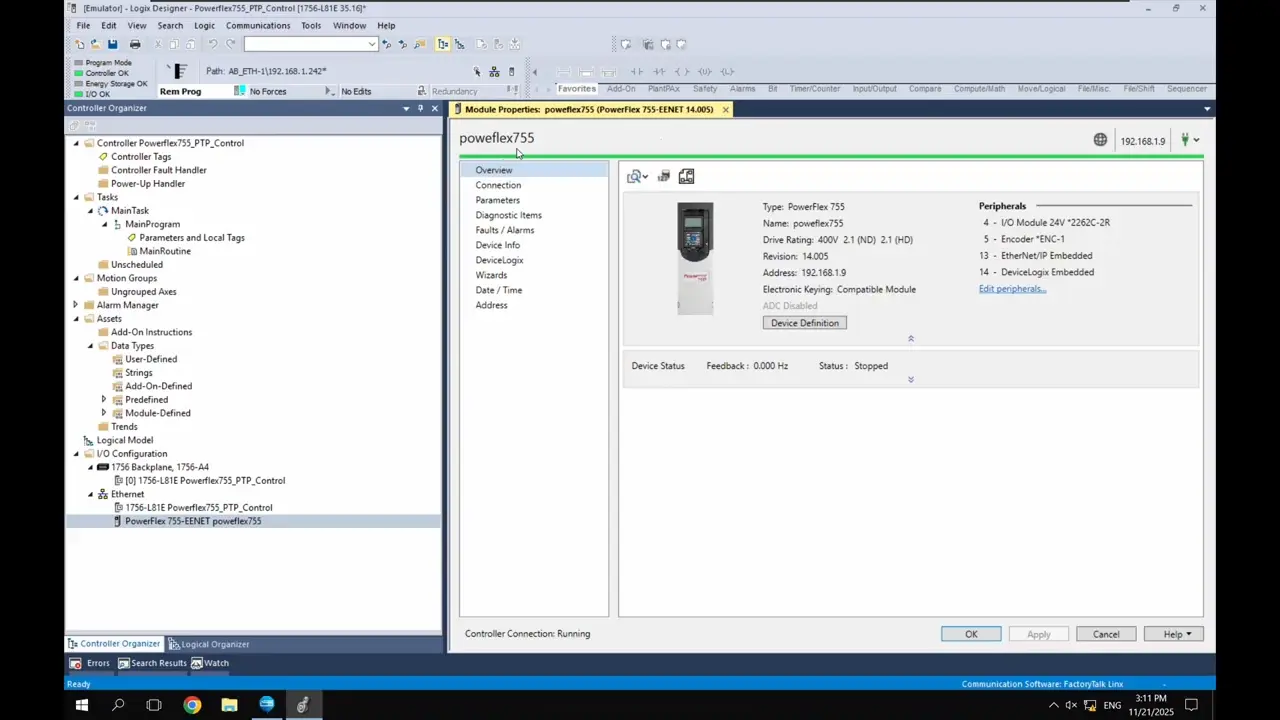The height and width of the screenshot is (720, 1280).
Task: Open the green plug connection dropdown
Action: coord(1190,140)
